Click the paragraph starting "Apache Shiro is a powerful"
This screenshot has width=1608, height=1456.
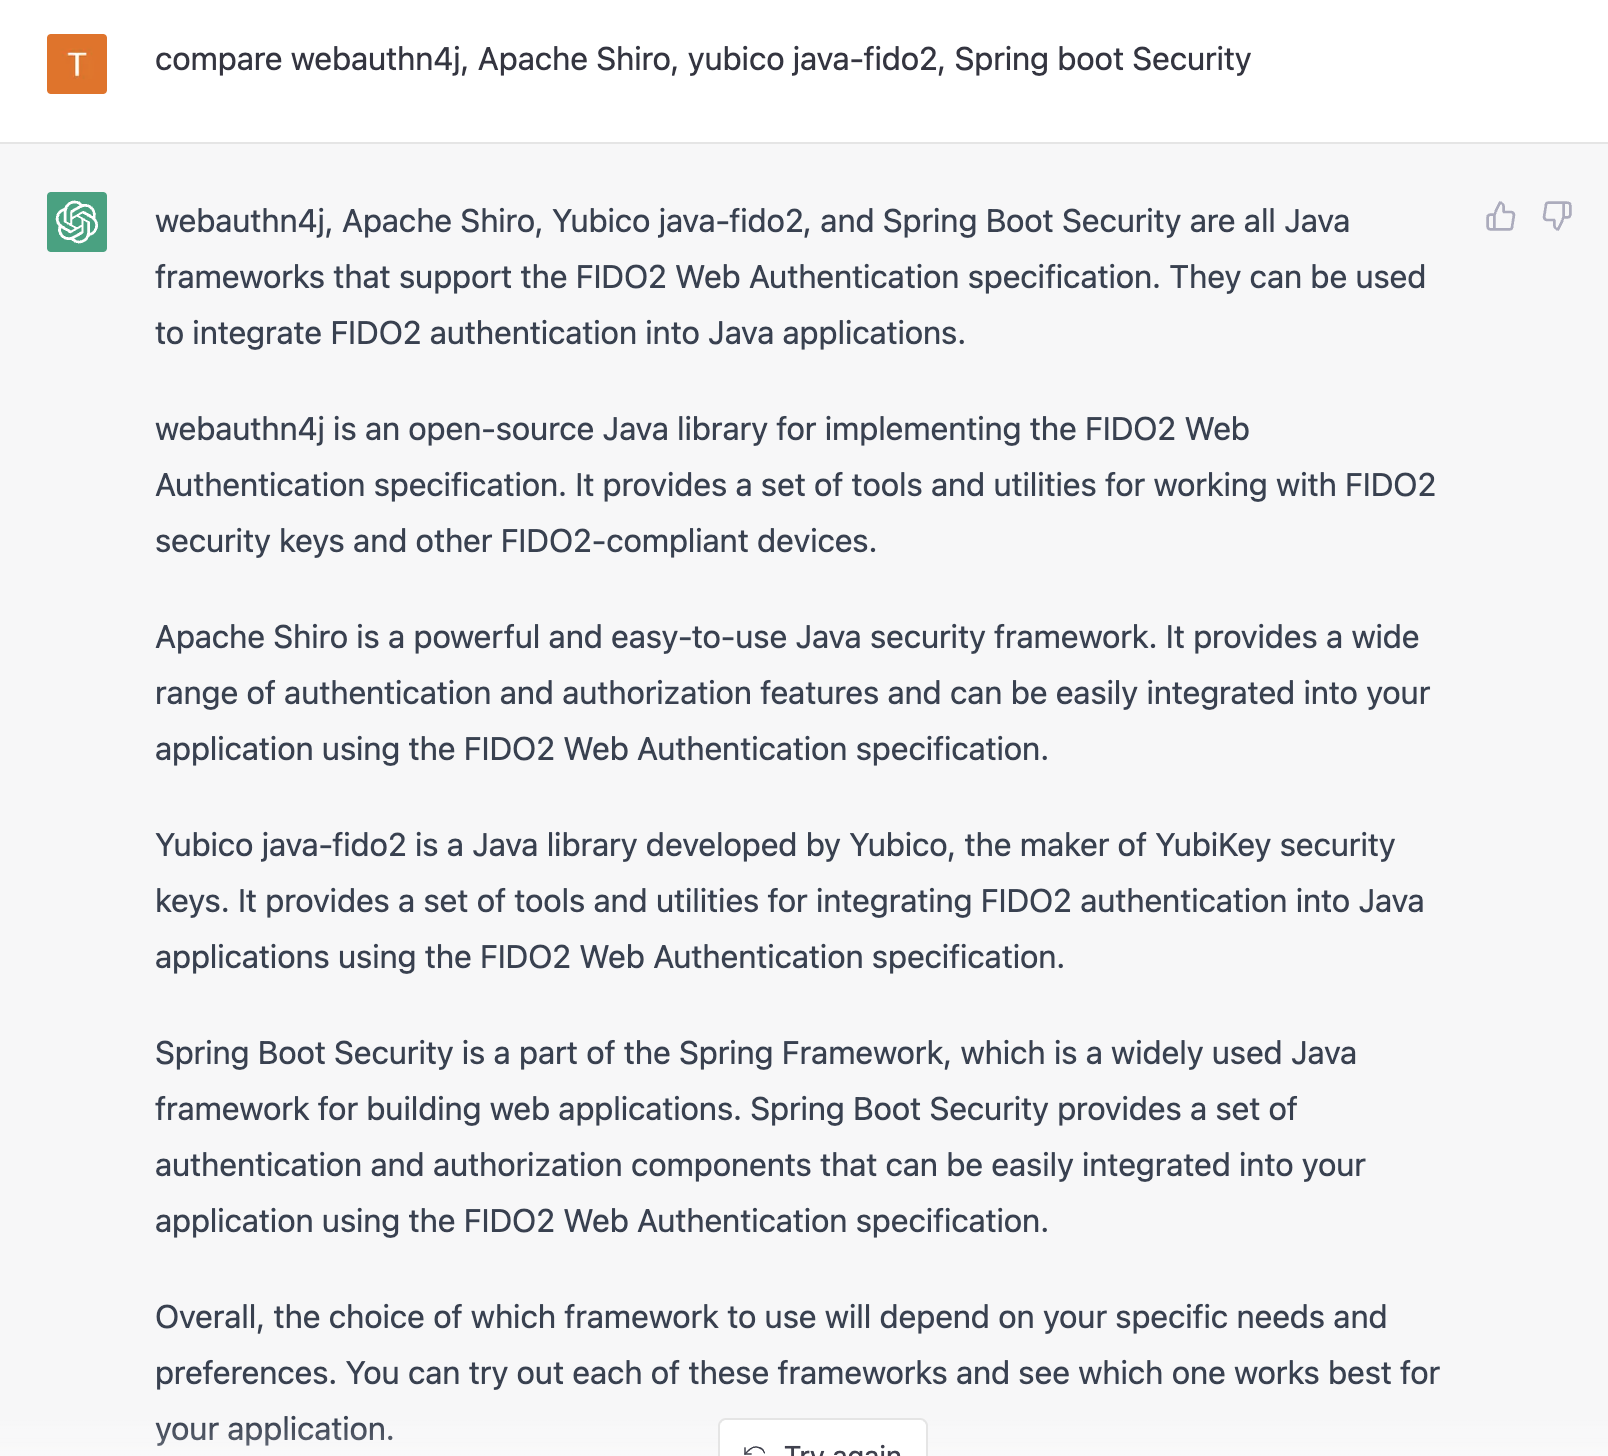[792, 693]
